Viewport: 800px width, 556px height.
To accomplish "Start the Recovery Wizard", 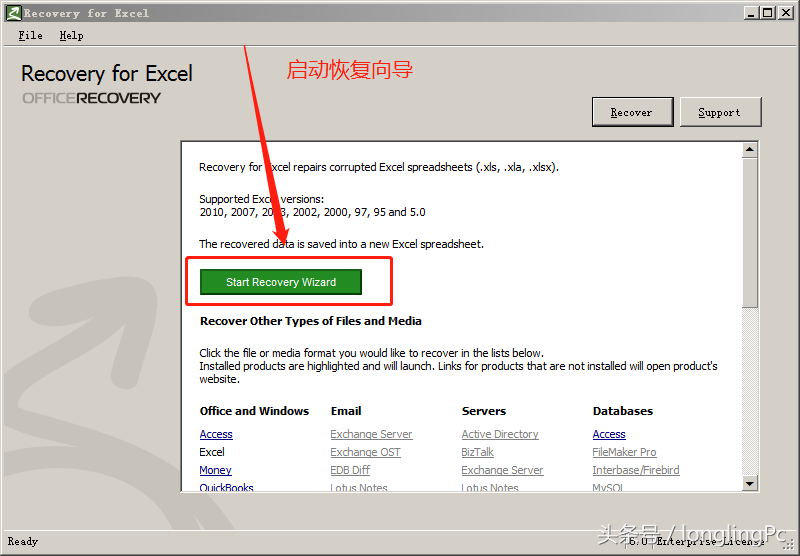I will 281,282.
